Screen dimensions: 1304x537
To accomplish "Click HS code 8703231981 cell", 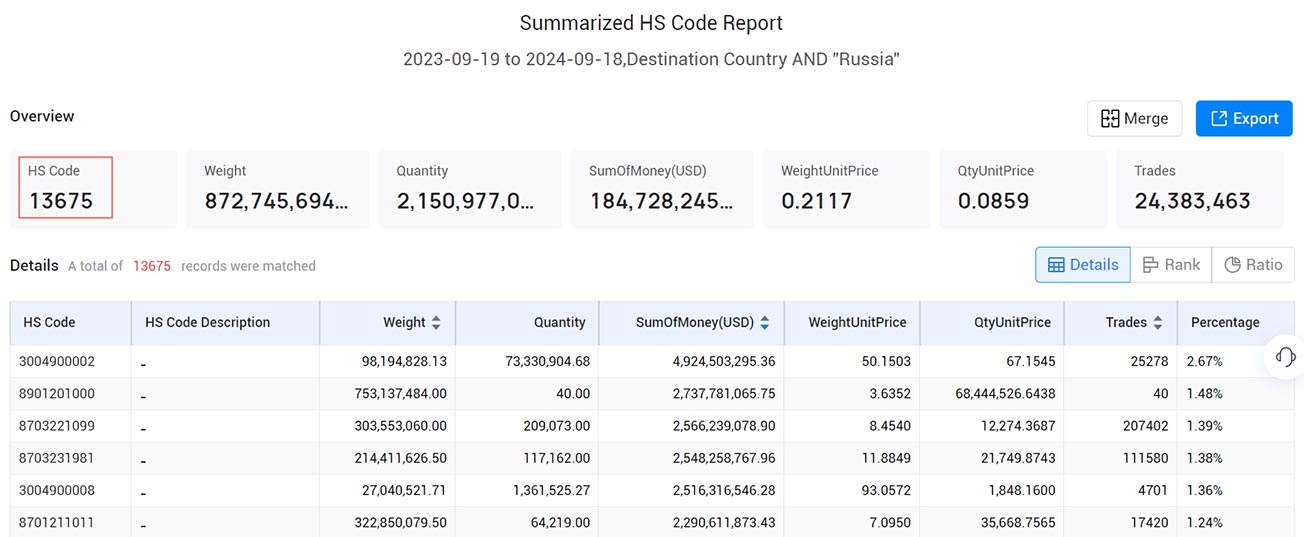I will coord(59,458).
